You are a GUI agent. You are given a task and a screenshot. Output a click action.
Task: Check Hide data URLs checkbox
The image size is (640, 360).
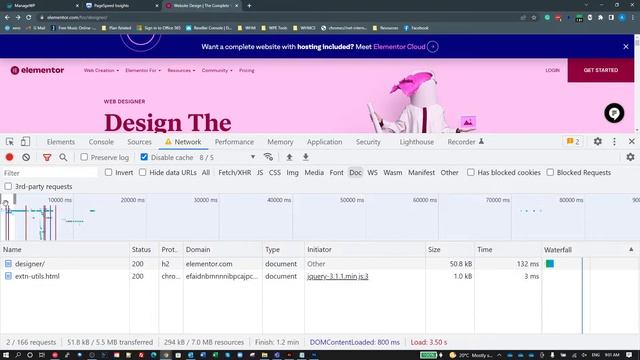coord(142,173)
